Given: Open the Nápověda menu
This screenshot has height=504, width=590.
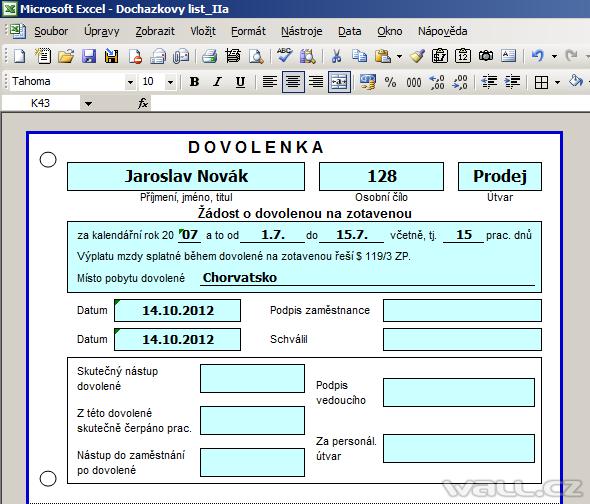Looking at the screenshot, I should coord(443,31).
